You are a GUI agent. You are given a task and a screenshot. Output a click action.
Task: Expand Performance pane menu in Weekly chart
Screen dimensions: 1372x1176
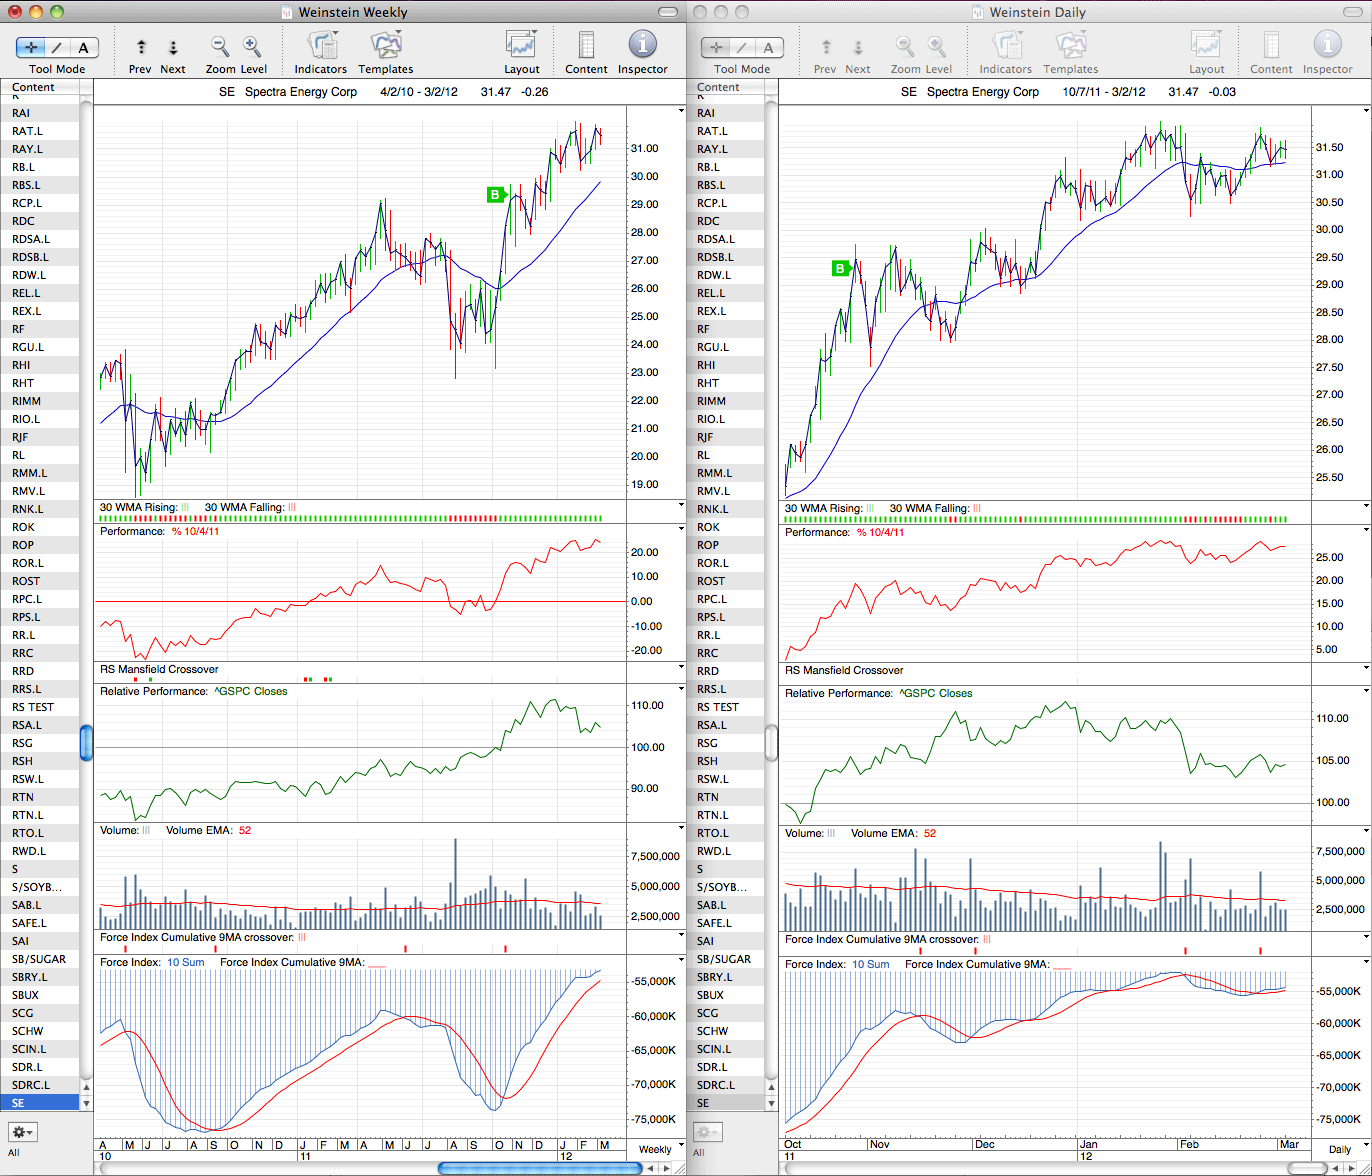click(681, 531)
